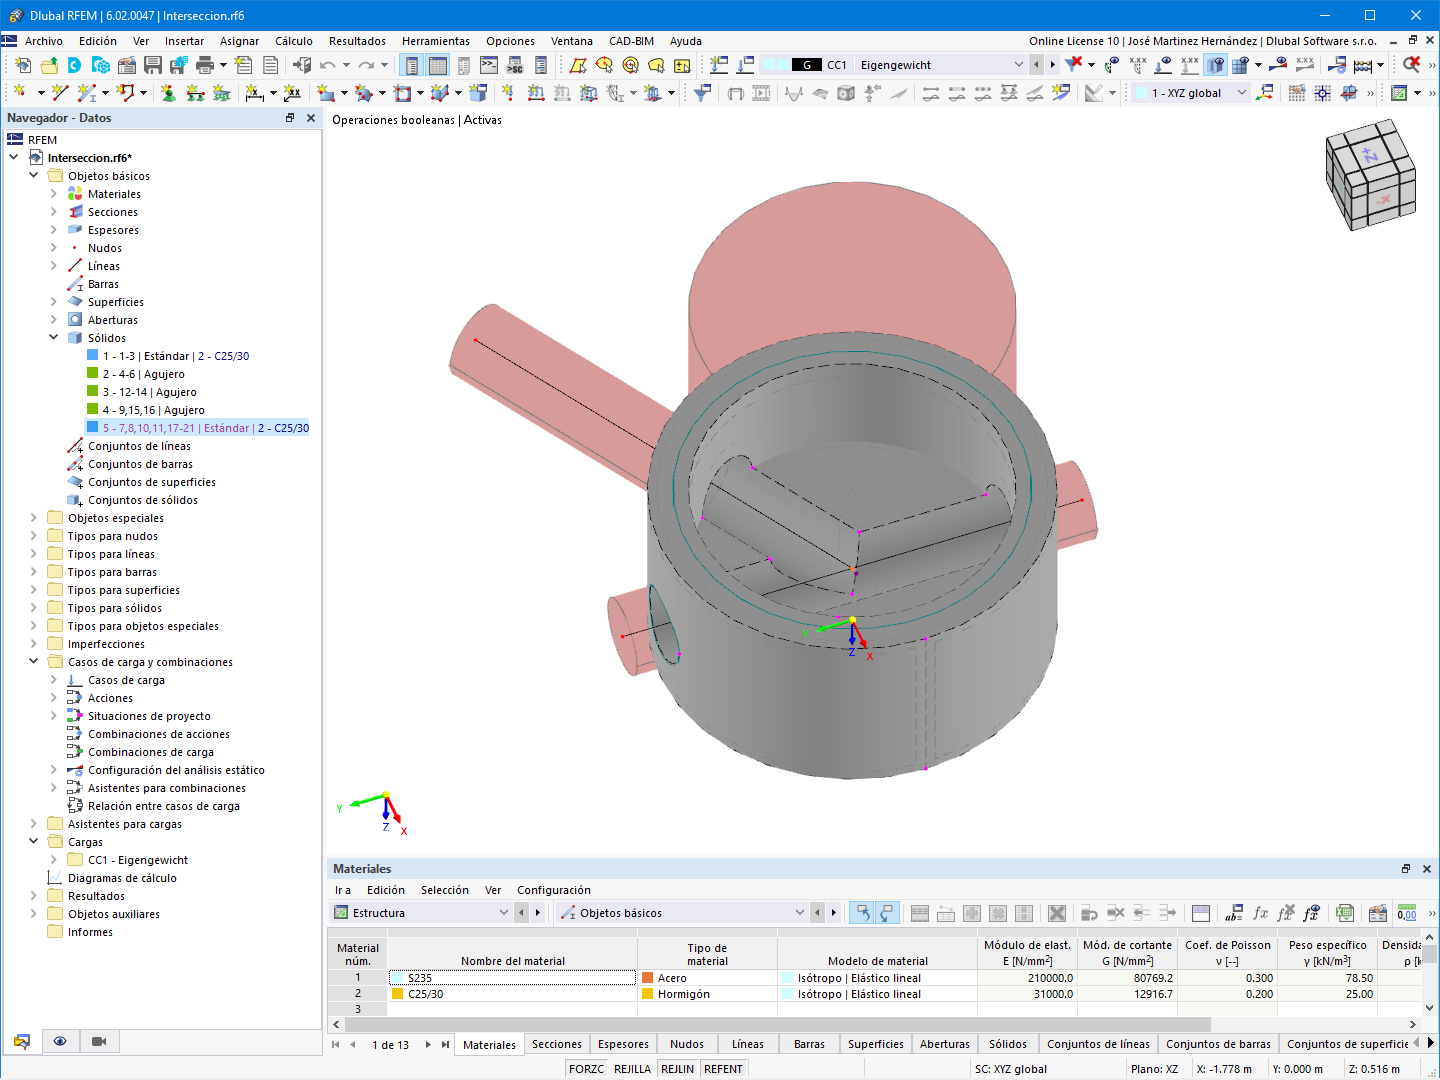The width and height of the screenshot is (1440, 1080).
Task: Click the camera icon in navigator footer
Action: (99, 1042)
